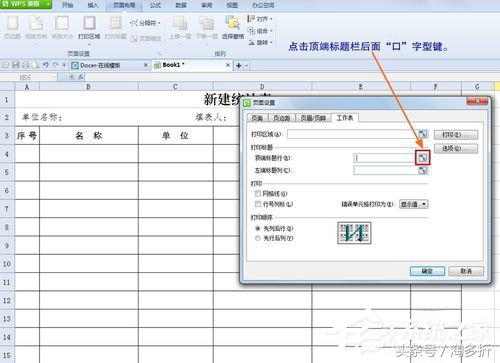This screenshot has height=363, width=500.
Task: Click the Print icon in quick access toolbar
Action: [25, 65]
